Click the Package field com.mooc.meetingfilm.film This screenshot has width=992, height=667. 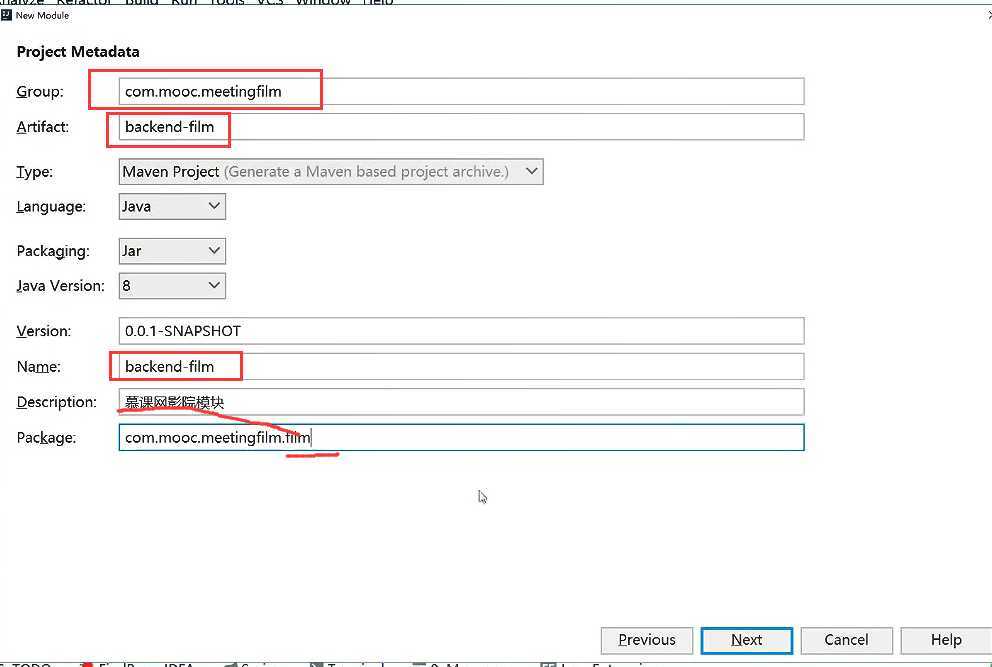(461, 437)
